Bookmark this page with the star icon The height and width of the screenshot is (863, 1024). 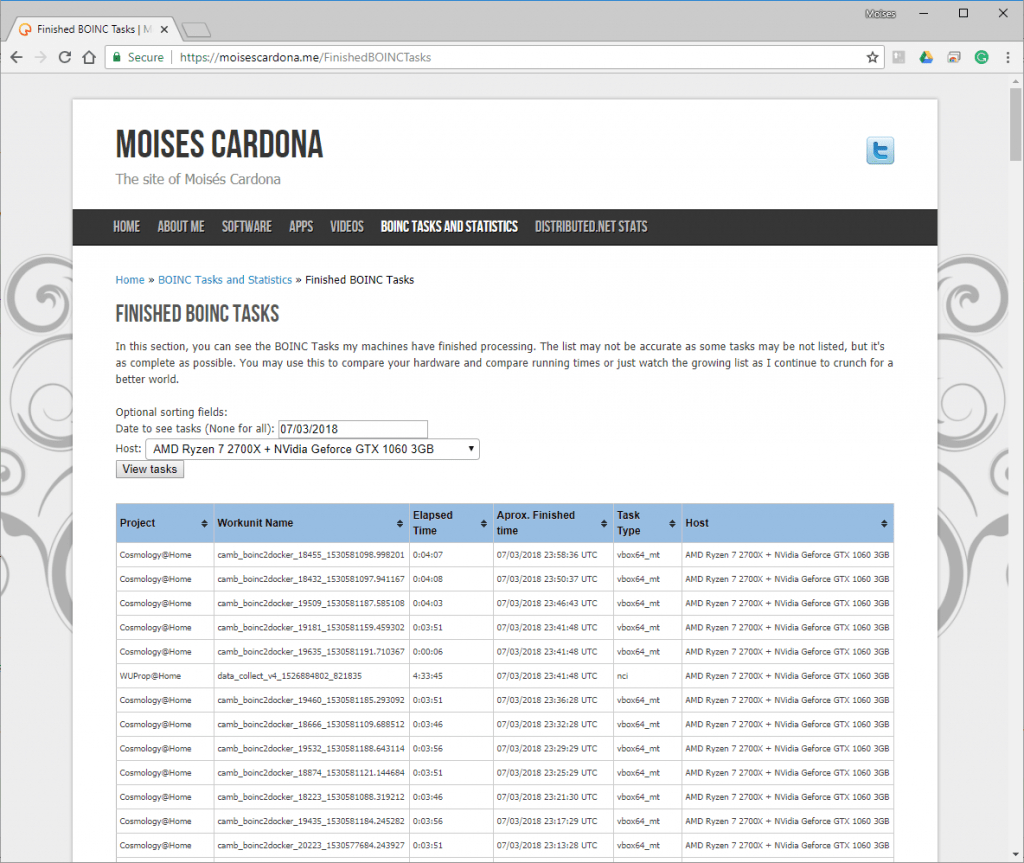coord(872,57)
